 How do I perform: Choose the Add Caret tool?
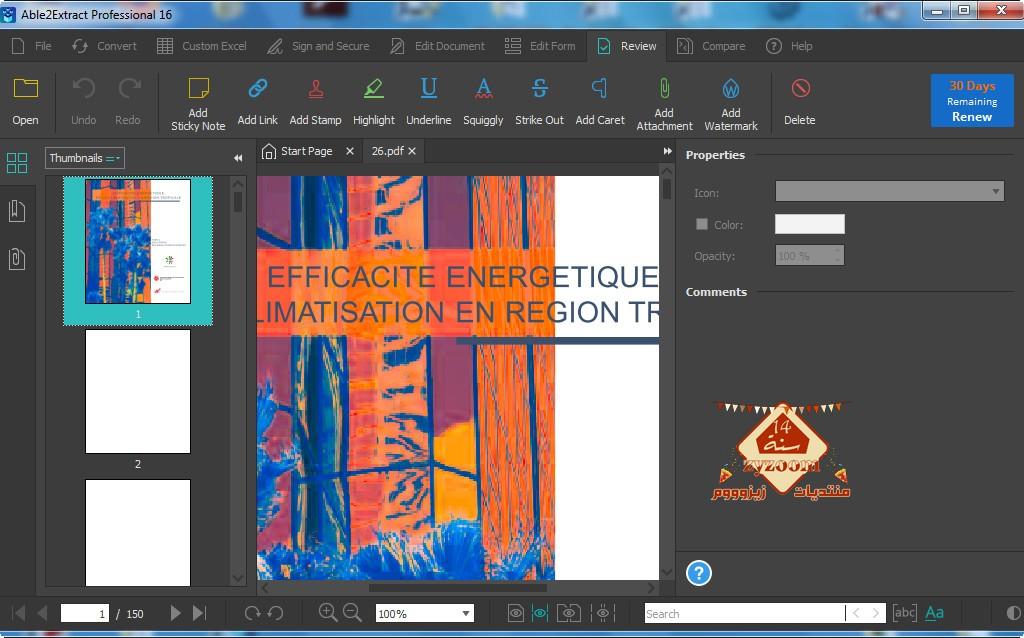point(600,100)
